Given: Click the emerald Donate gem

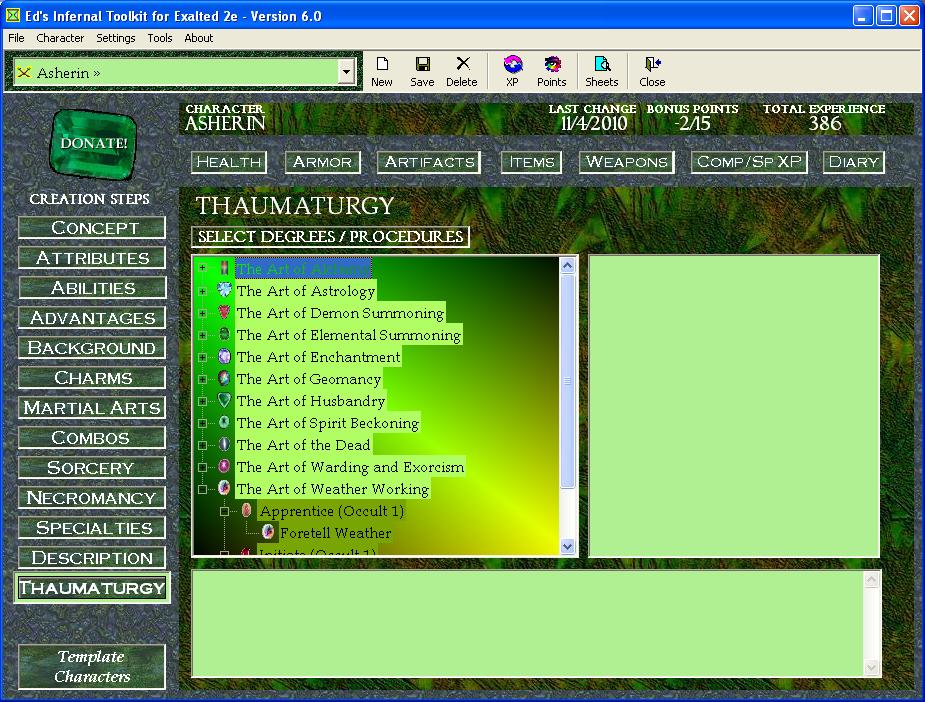Looking at the screenshot, I should 94,143.
